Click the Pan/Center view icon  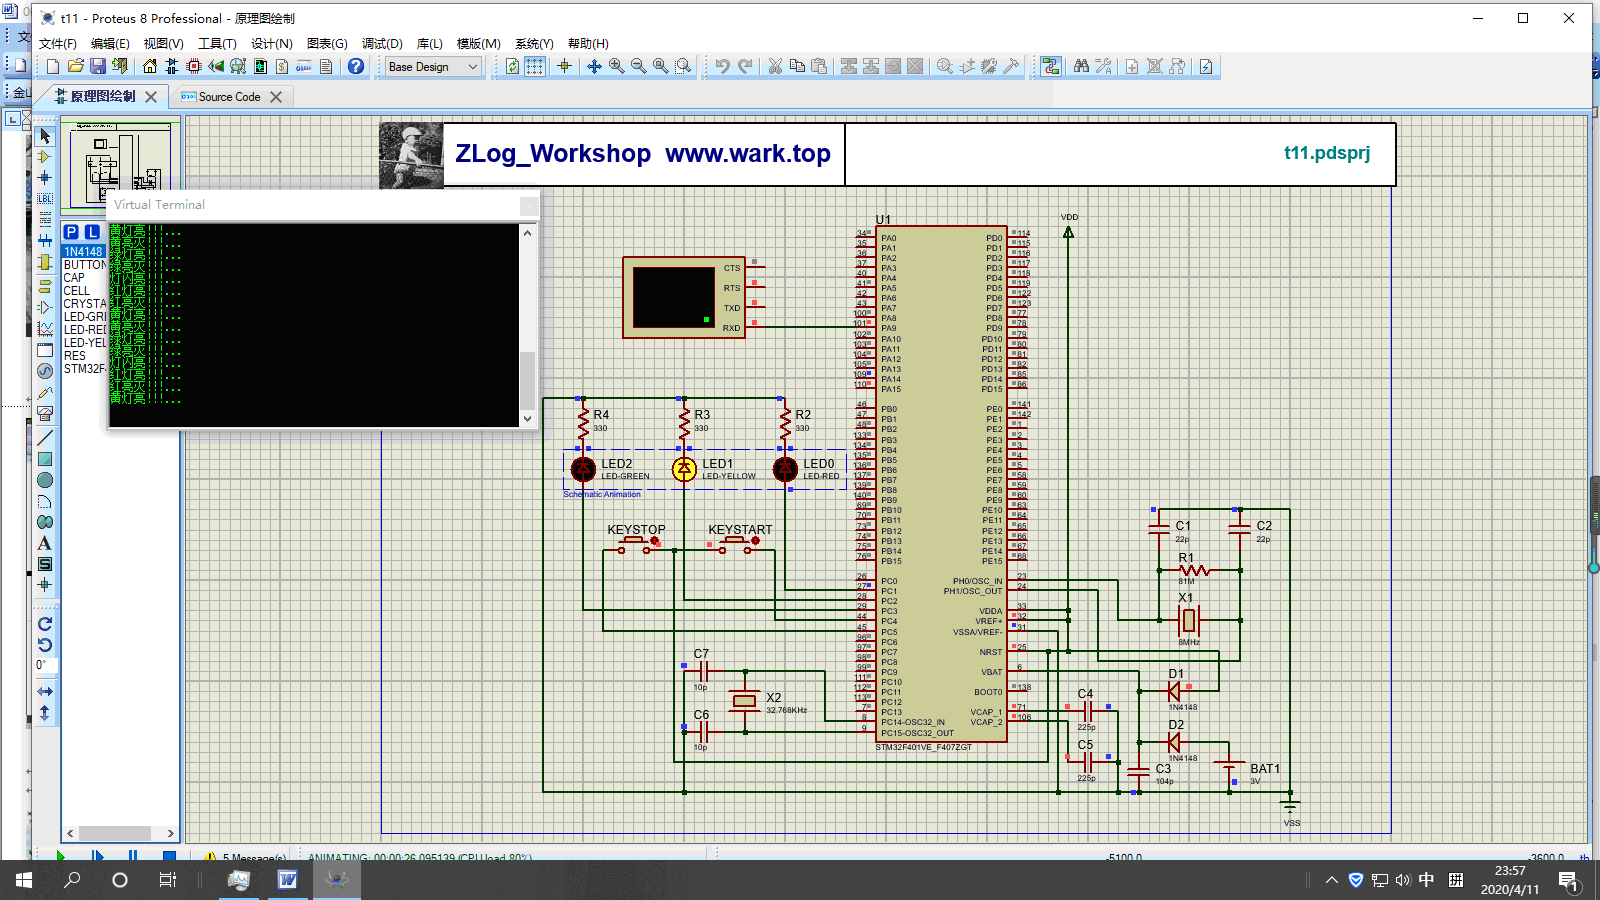[x=594, y=66]
